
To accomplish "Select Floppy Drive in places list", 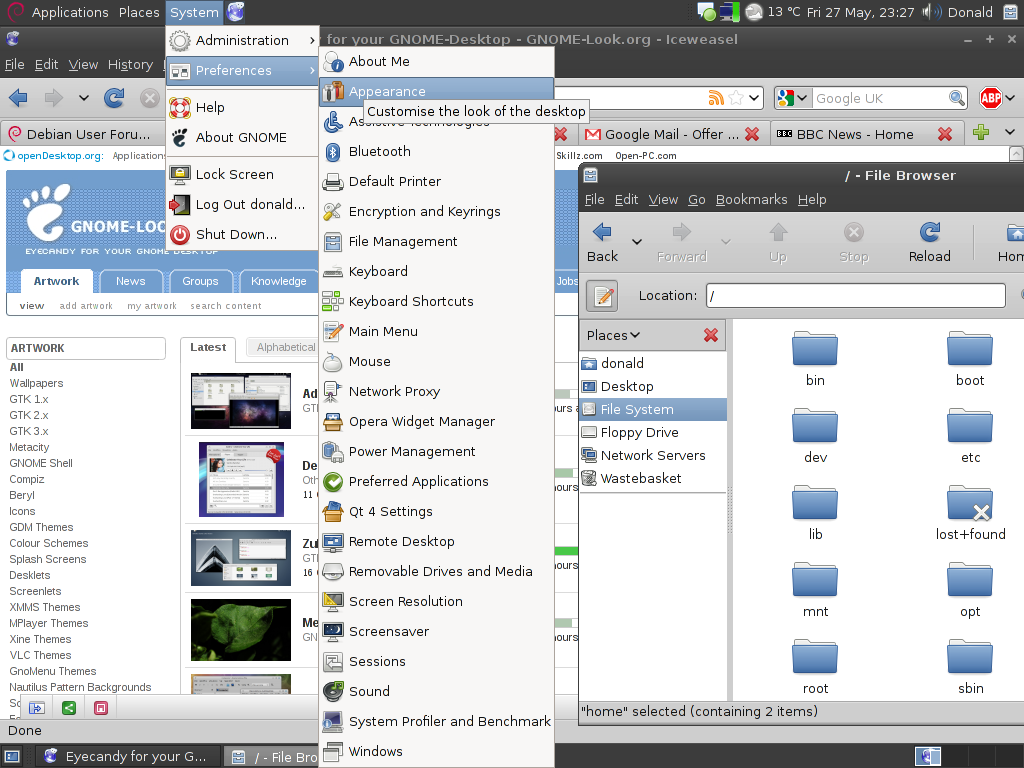I will tap(652, 433).
